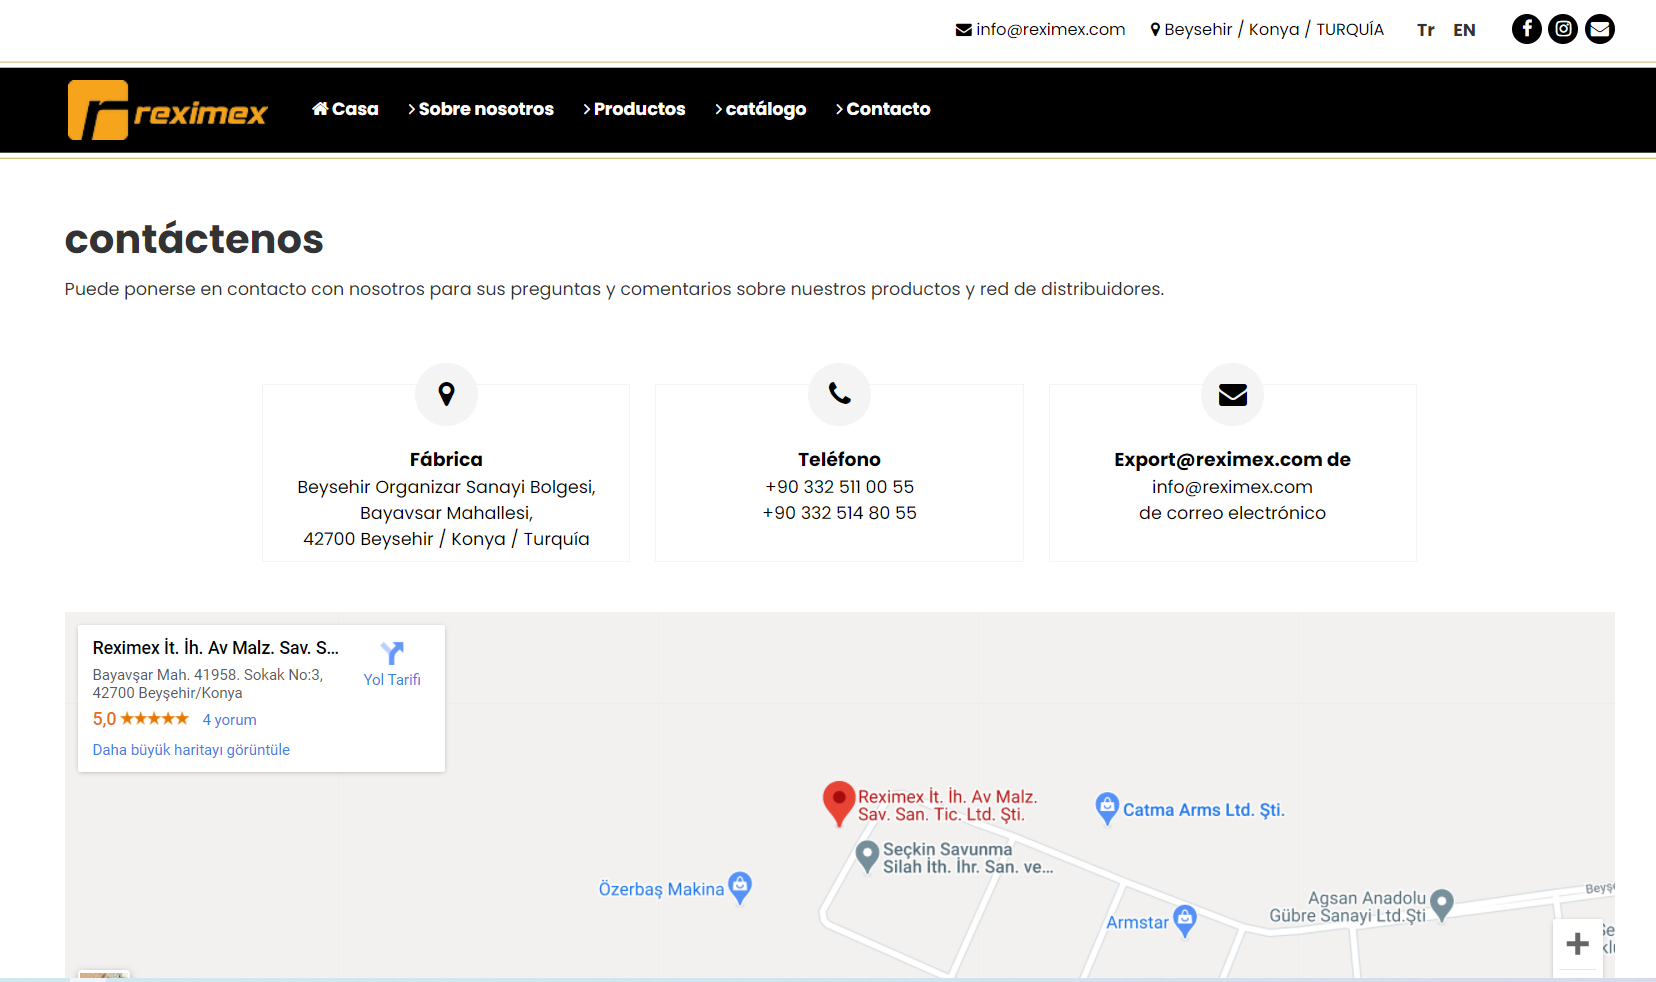Open the catálogo menu item

[761, 109]
